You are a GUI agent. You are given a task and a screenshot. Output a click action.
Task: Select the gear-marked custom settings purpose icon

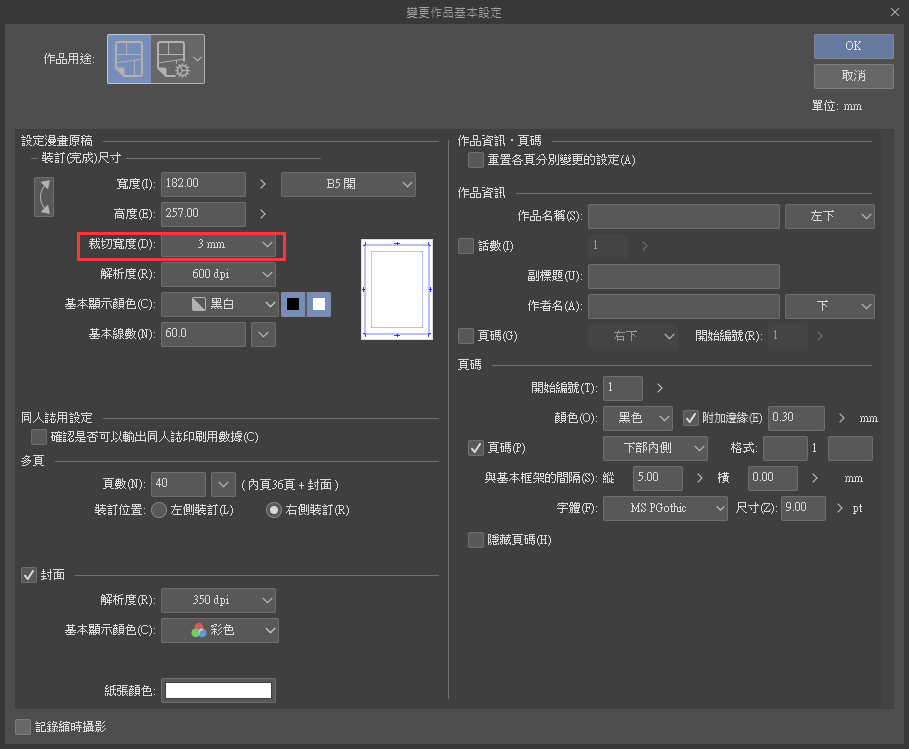(x=173, y=59)
